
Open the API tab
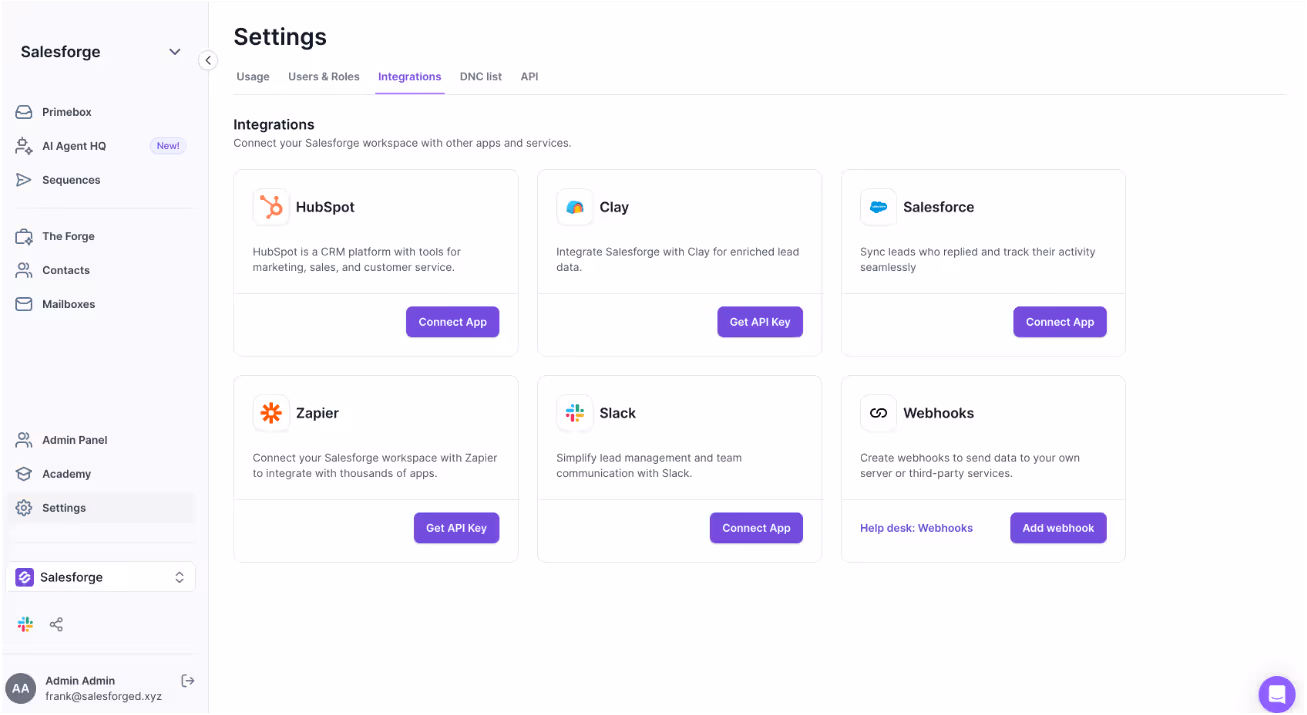click(x=529, y=76)
